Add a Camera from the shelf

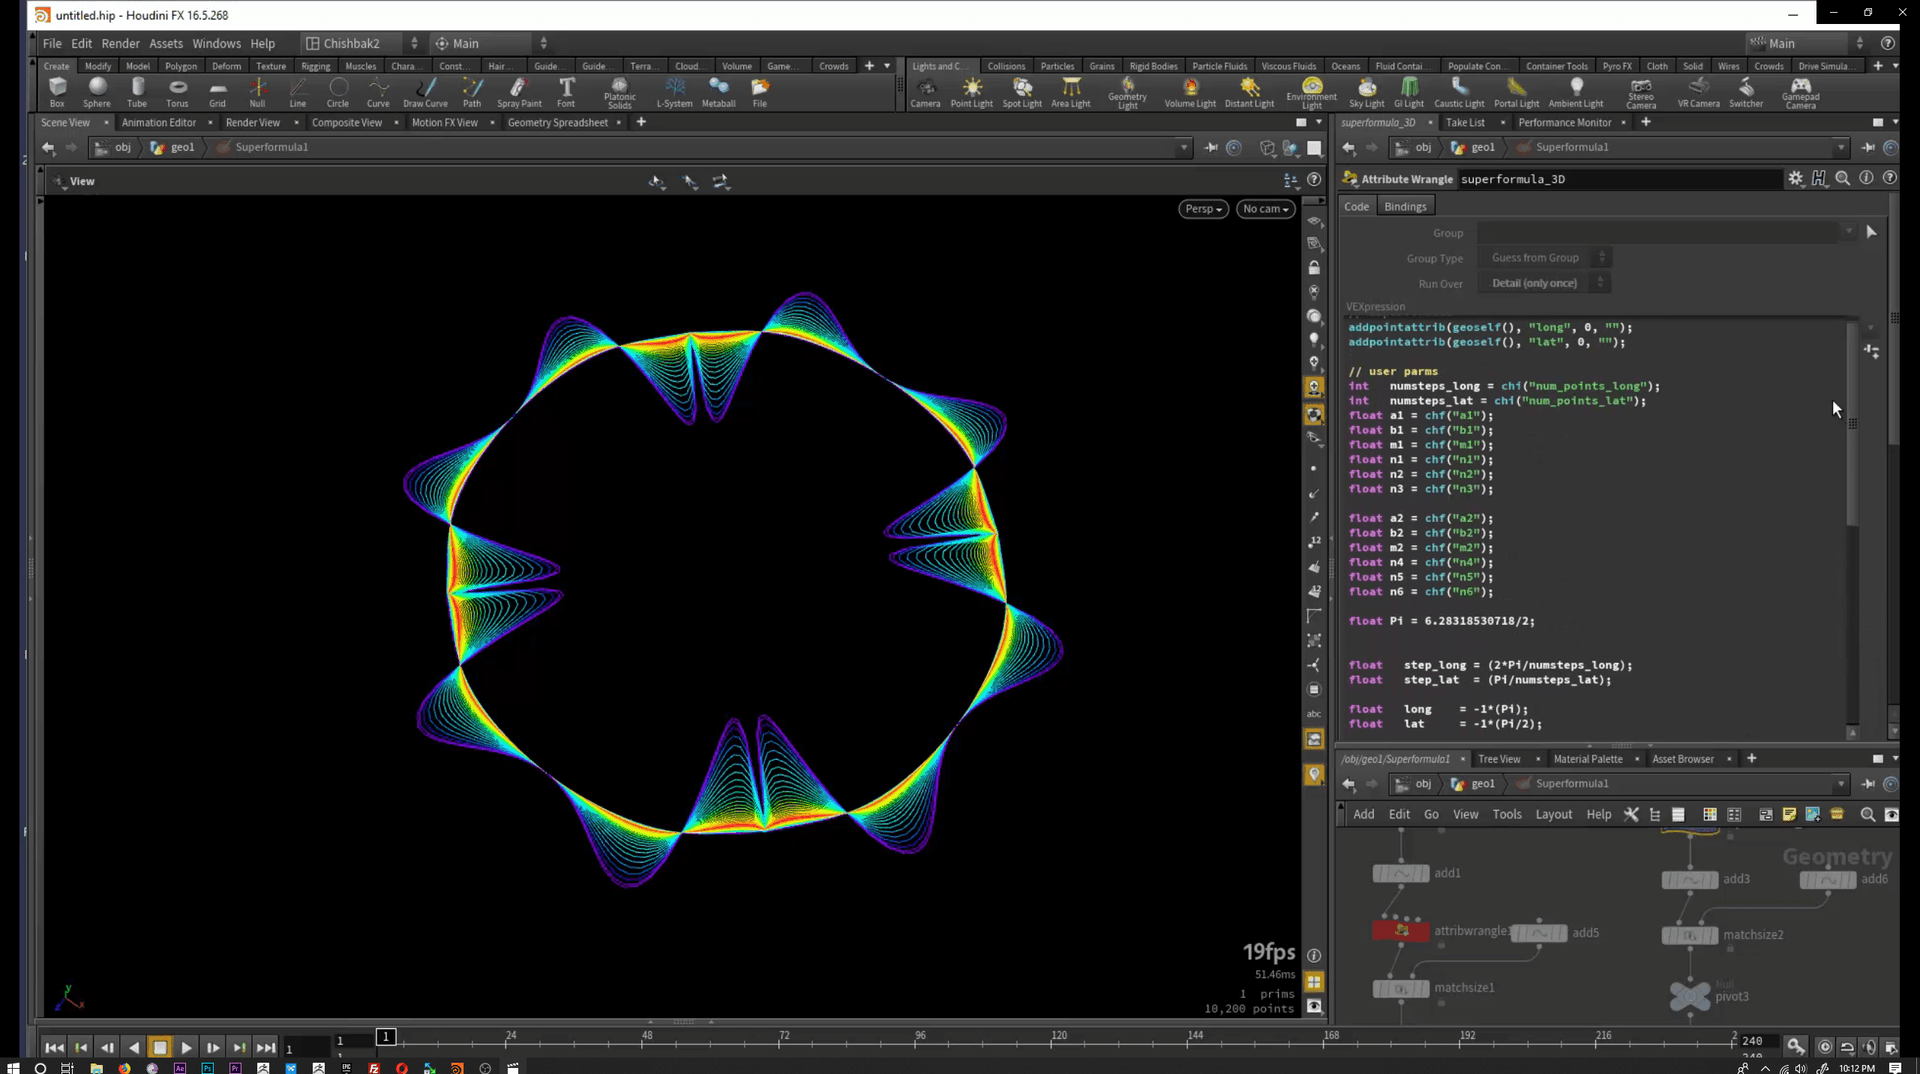[925, 92]
